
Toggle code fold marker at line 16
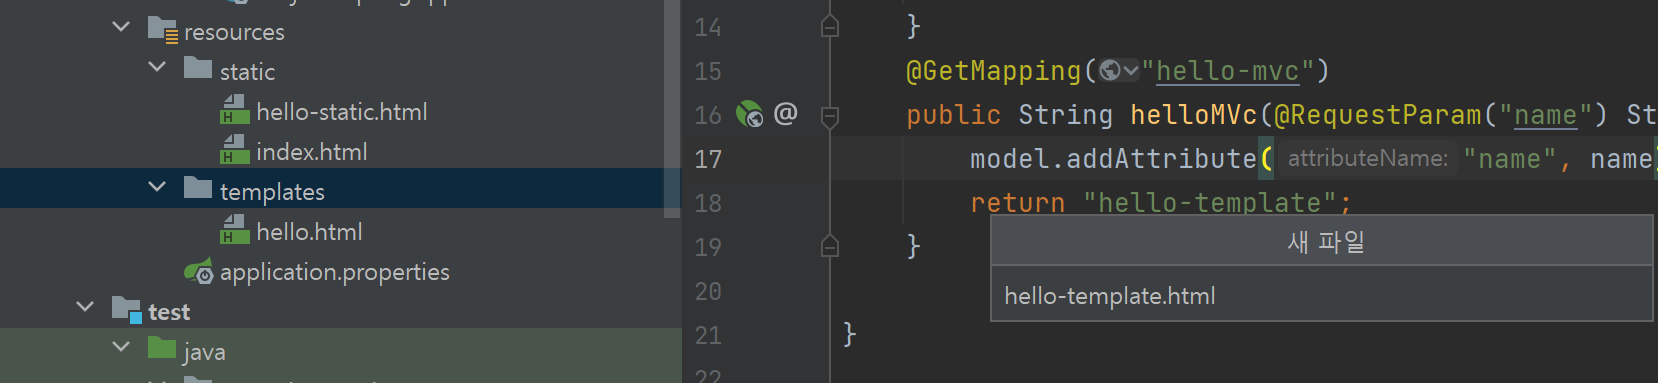tap(830, 118)
